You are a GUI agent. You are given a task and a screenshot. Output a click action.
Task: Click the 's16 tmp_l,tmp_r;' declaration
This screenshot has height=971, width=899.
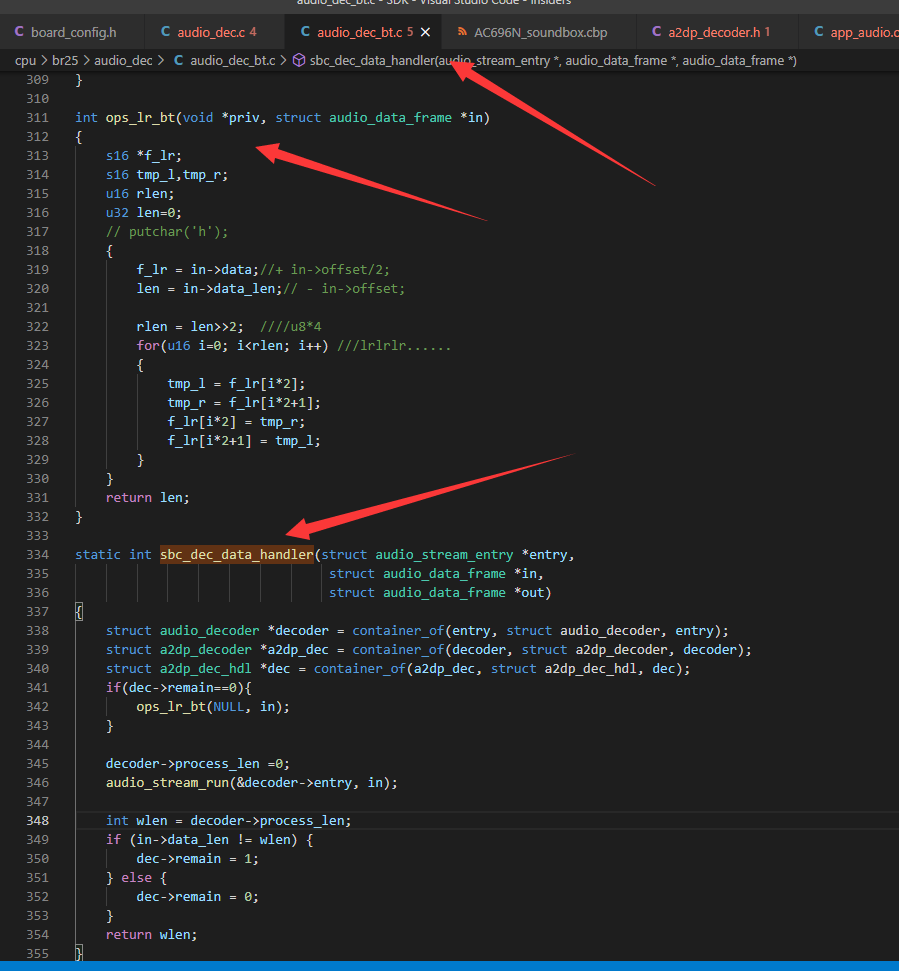point(167,175)
